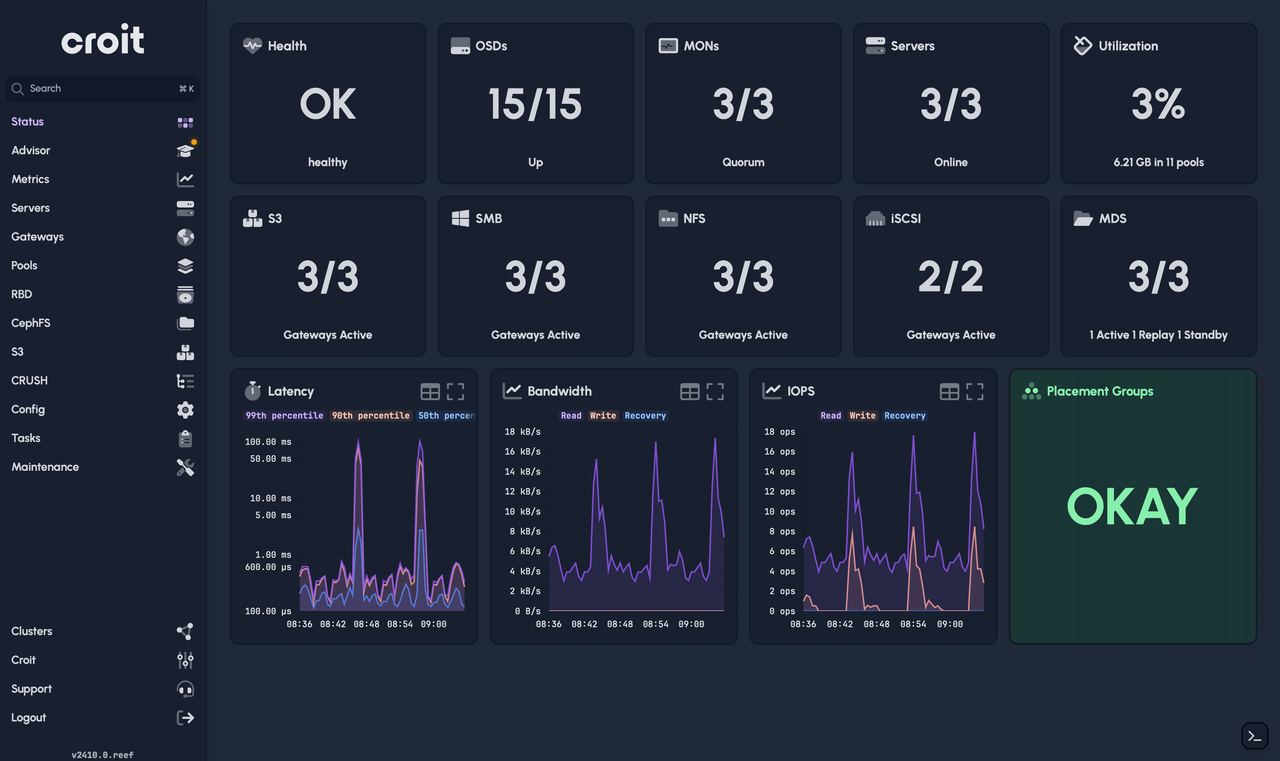1280x761 pixels.
Task: Open the Placement Groups OKAY panel
Action: coord(1133,507)
